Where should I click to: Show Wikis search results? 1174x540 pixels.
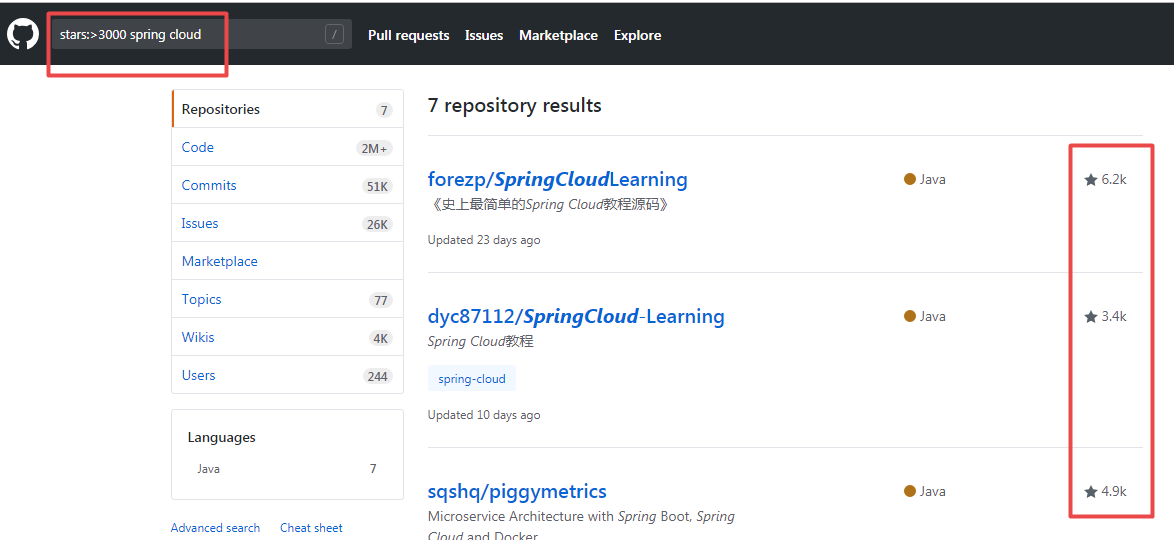point(288,338)
